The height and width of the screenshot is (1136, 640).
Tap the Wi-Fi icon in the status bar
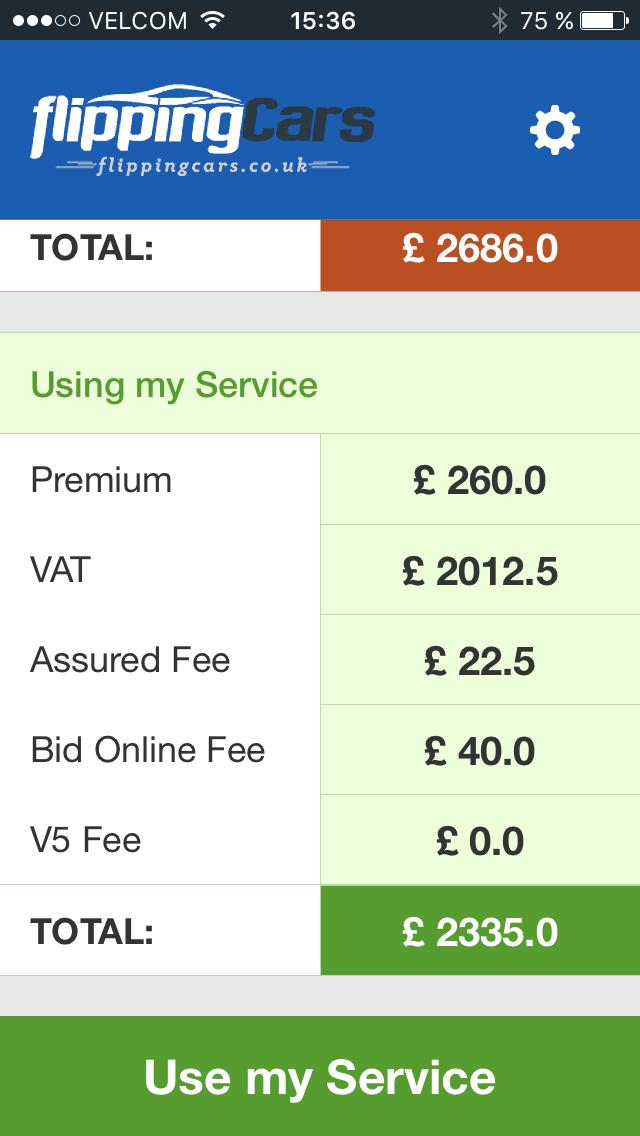pyautogui.click(x=215, y=18)
